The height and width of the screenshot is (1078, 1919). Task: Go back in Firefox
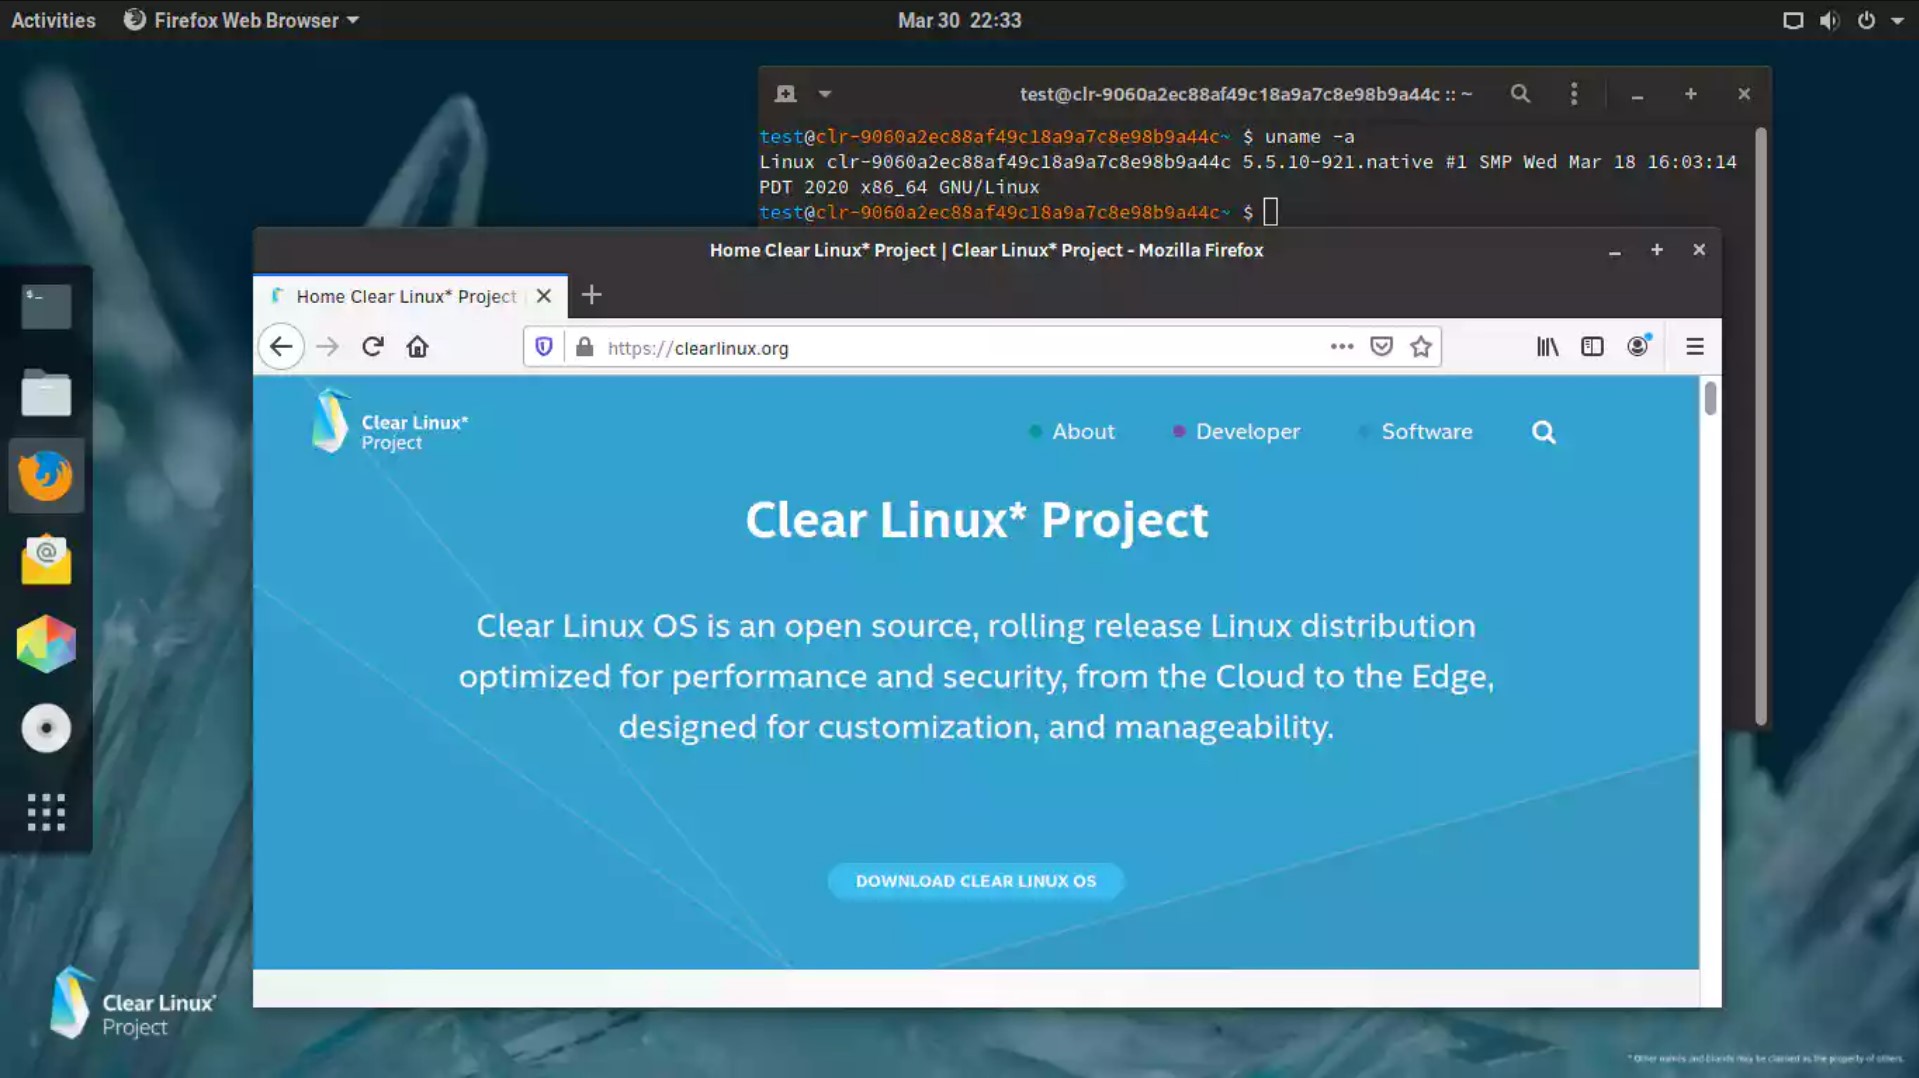[x=281, y=347]
